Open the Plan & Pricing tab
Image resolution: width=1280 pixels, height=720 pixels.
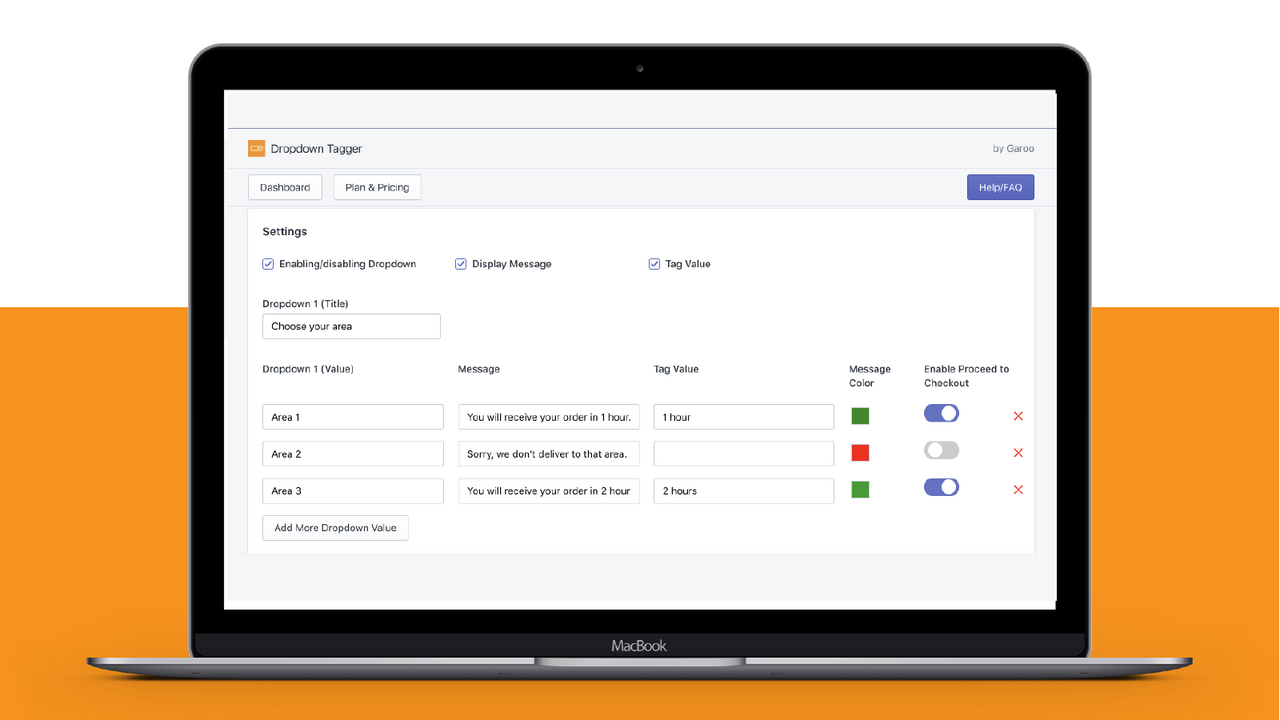point(377,187)
